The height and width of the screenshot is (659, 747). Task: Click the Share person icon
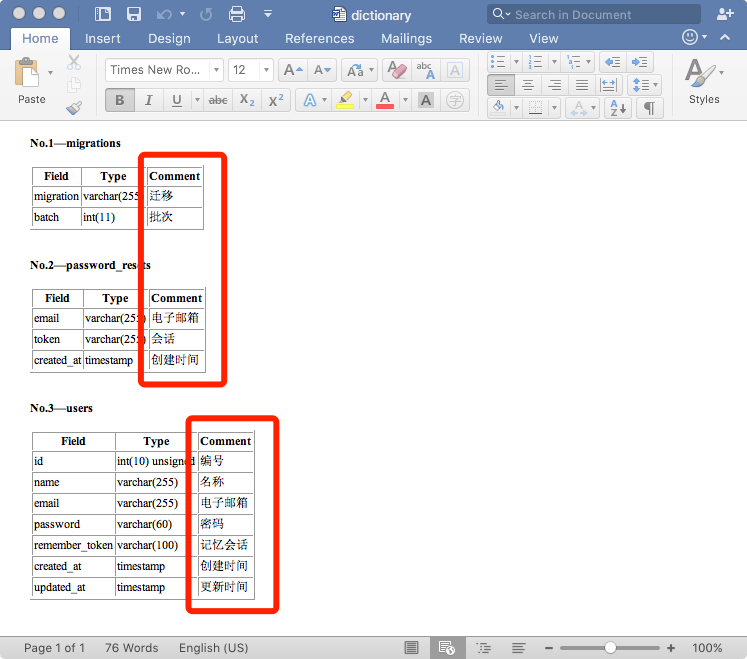[x=725, y=14]
